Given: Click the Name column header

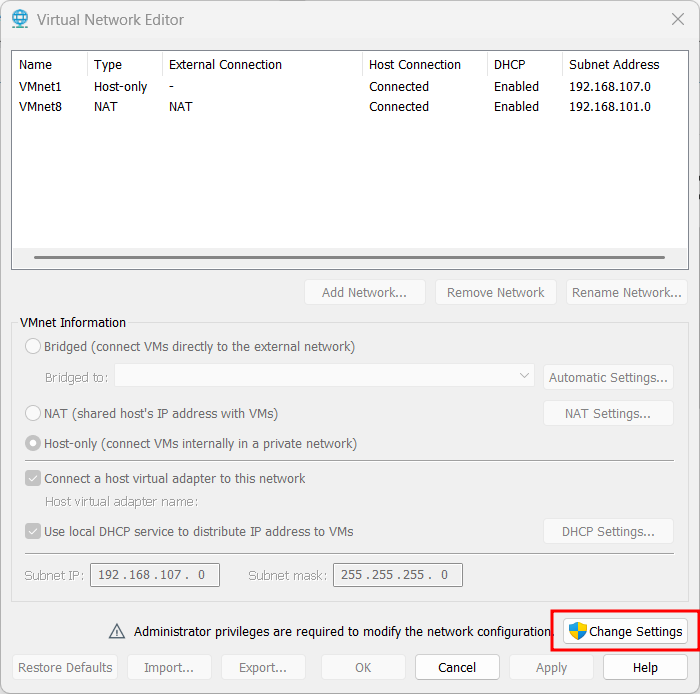Looking at the screenshot, I should click(x=50, y=65).
